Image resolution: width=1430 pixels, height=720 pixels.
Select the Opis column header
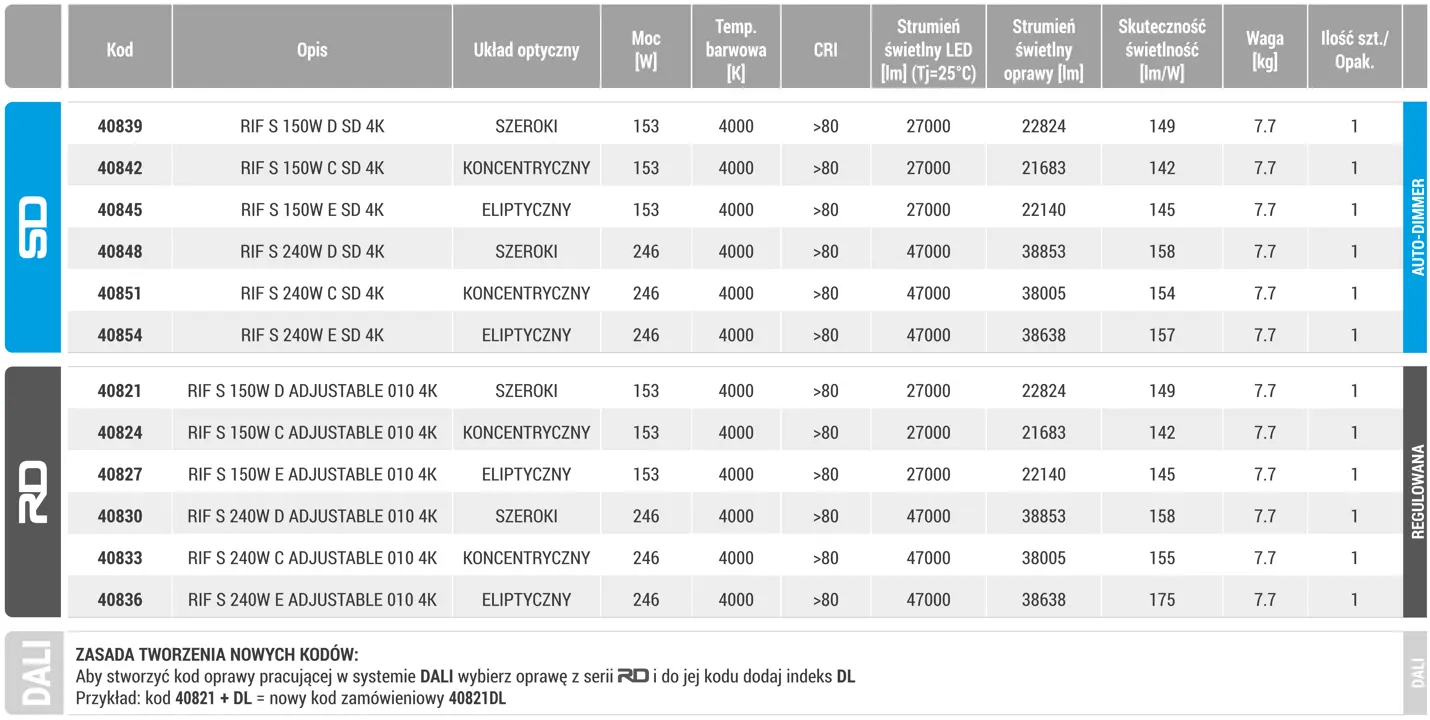pyautogui.click(x=312, y=49)
